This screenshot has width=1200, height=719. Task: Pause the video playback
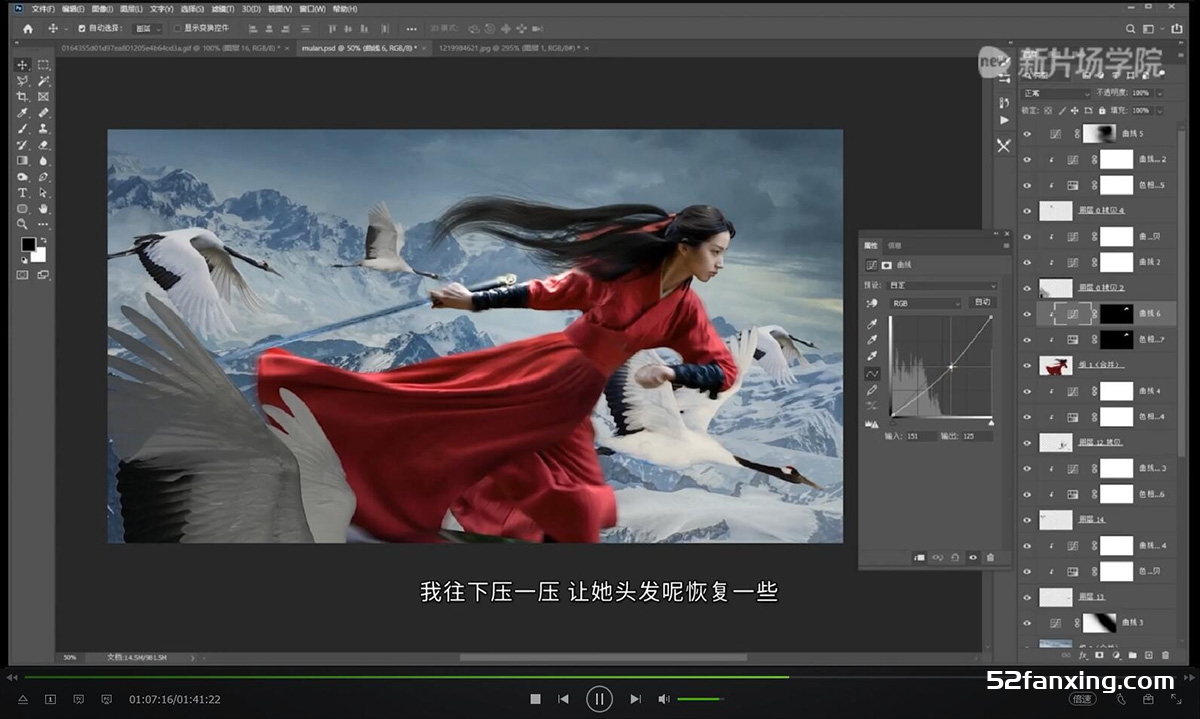pos(599,699)
